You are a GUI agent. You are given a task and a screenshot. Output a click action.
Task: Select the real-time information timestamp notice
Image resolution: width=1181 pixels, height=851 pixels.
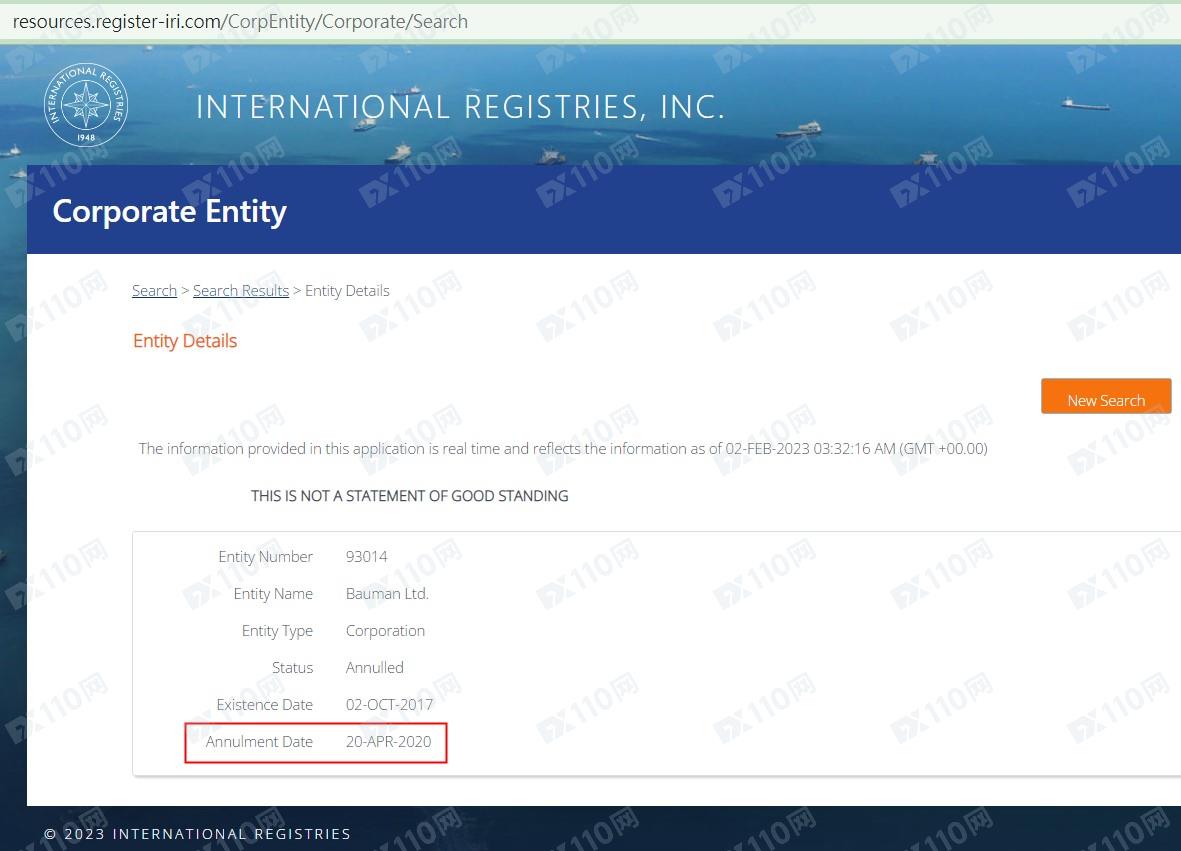[563, 449]
